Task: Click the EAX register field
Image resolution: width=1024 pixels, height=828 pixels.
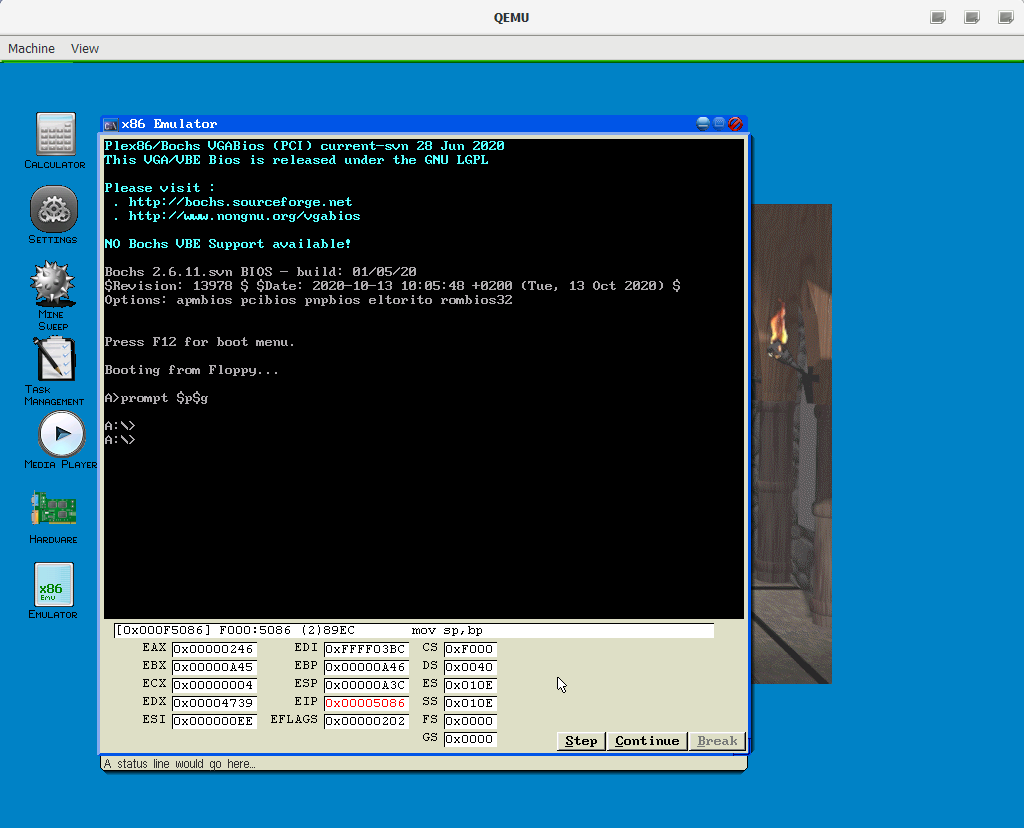Action: click(x=214, y=649)
